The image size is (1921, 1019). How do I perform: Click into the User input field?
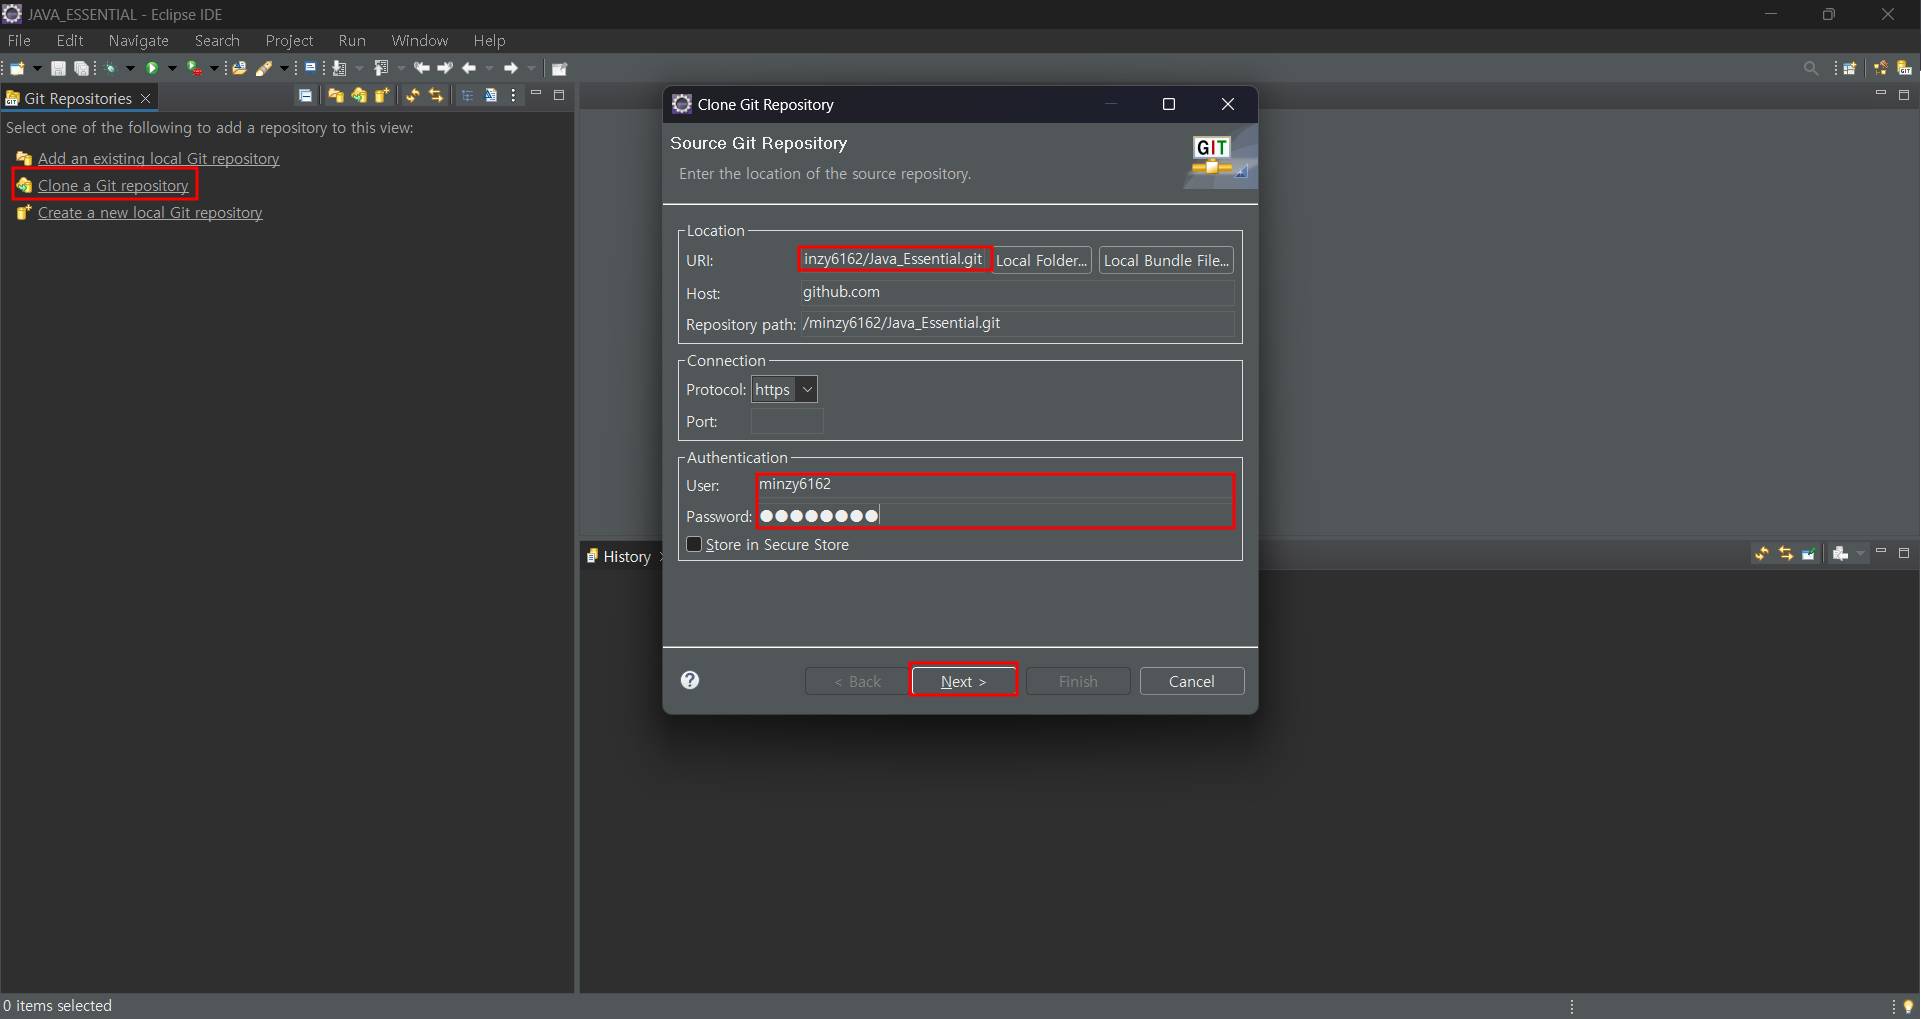pyautogui.click(x=995, y=485)
